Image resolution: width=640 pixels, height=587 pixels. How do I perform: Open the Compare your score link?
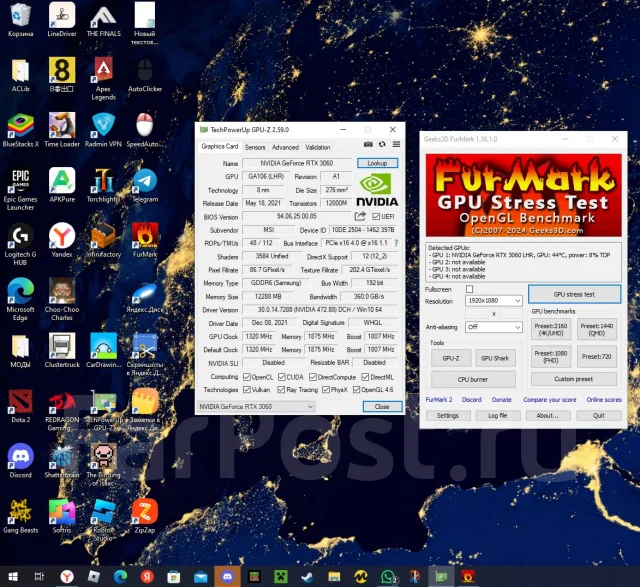click(550, 400)
